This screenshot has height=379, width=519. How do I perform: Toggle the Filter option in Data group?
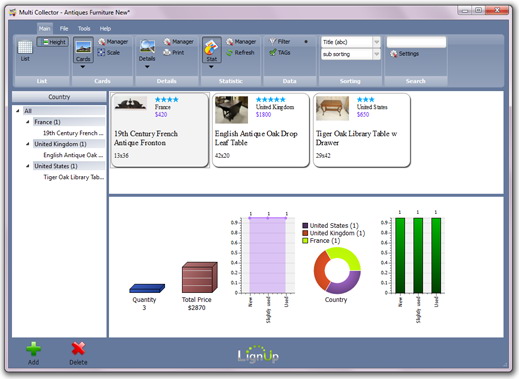[279, 42]
